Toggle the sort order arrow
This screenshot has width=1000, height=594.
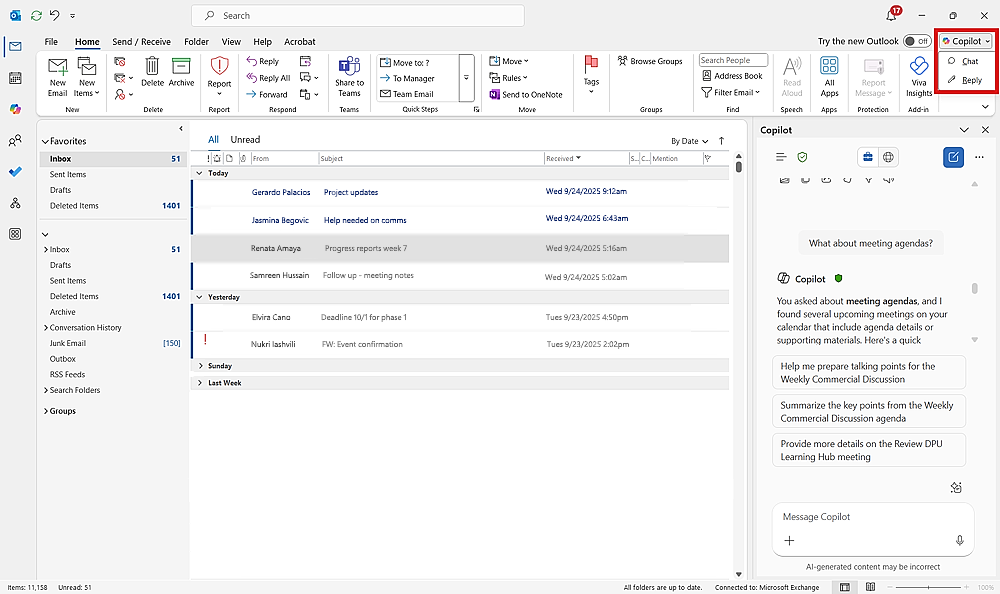tap(722, 141)
